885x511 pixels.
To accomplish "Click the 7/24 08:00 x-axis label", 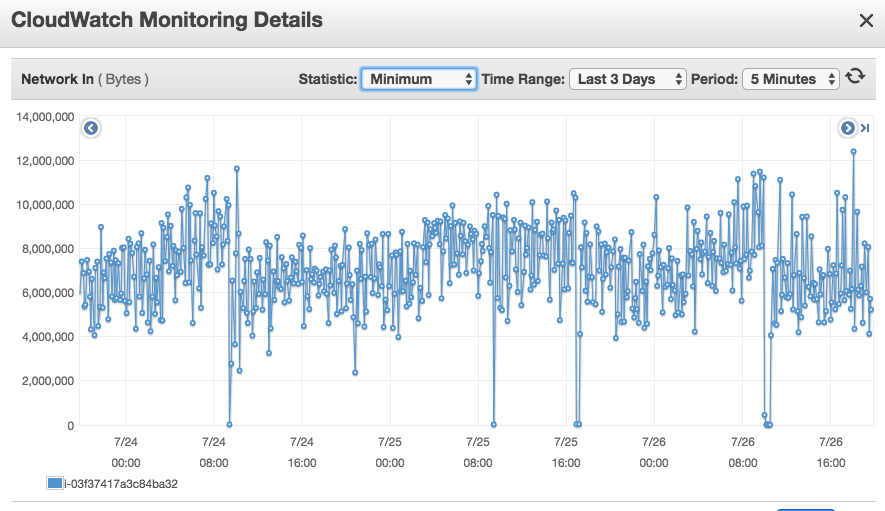I will pos(213,452).
